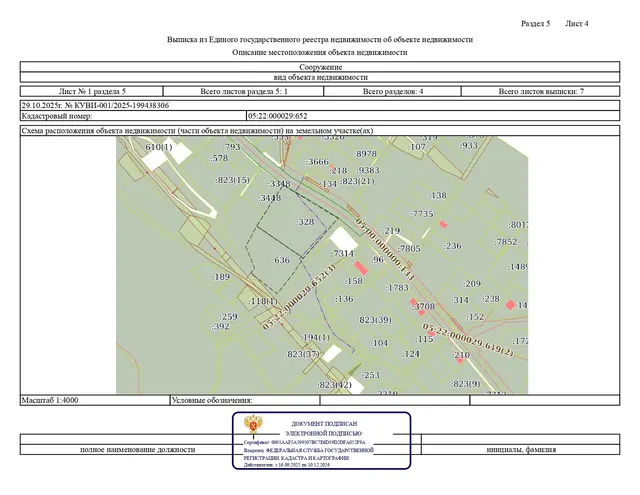Click the 'Раздел 5' header text
The width and height of the screenshot is (640, 495).
(x=535, y=24)
